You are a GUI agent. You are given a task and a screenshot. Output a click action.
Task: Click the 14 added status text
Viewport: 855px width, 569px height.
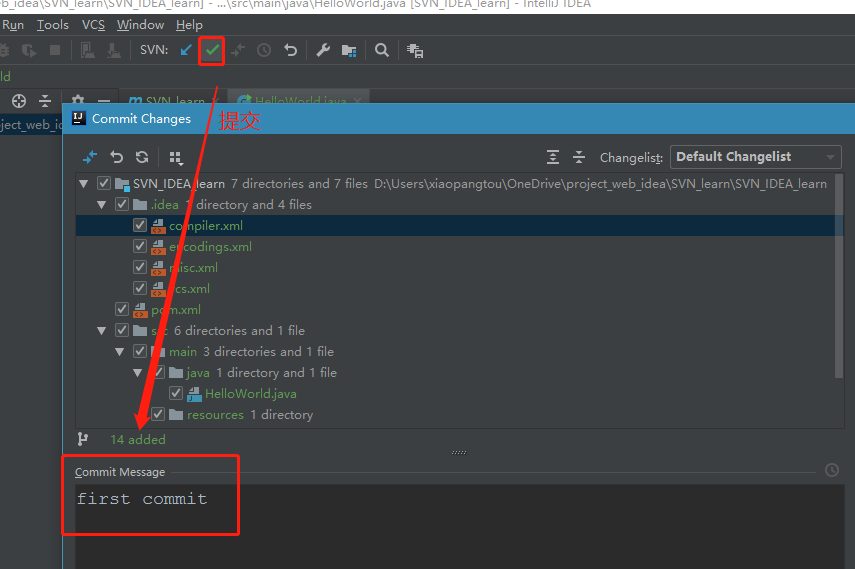point(138,439)
